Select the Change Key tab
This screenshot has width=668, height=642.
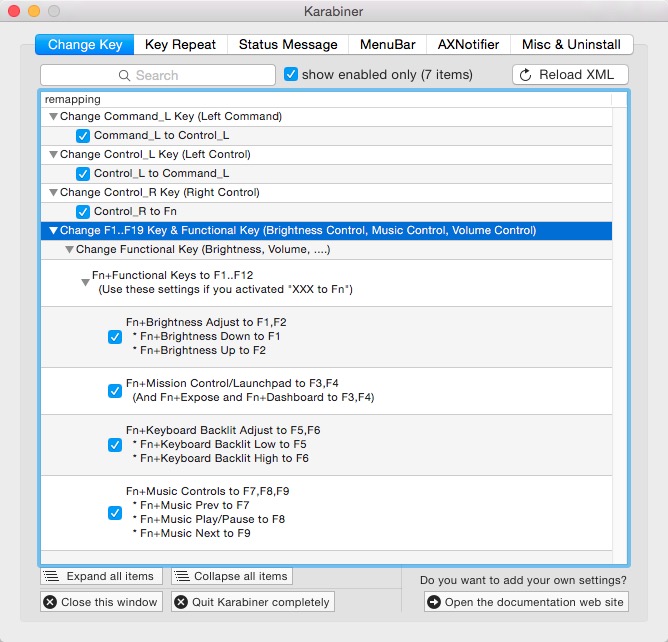85,44
